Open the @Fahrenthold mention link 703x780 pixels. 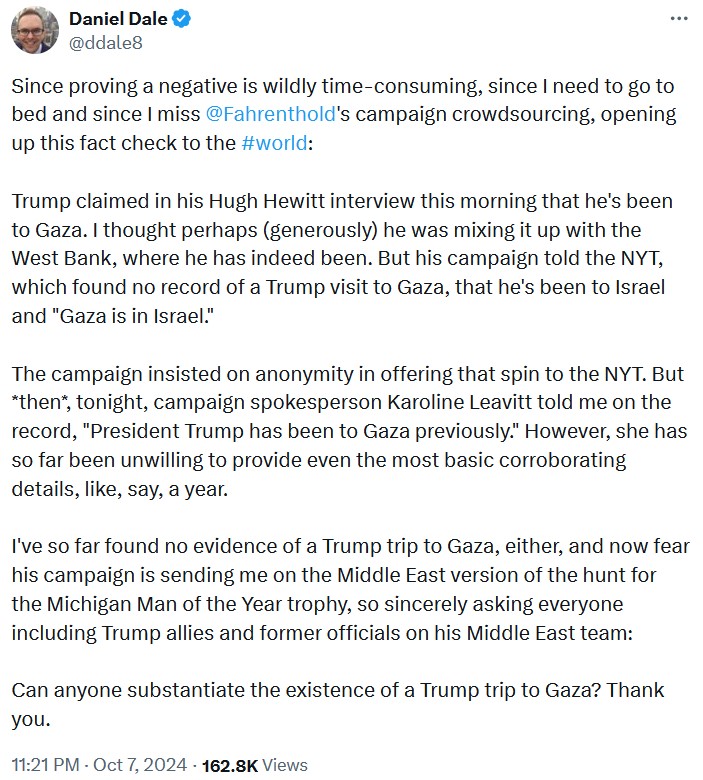pyautogui.click(x=270, y=114)
